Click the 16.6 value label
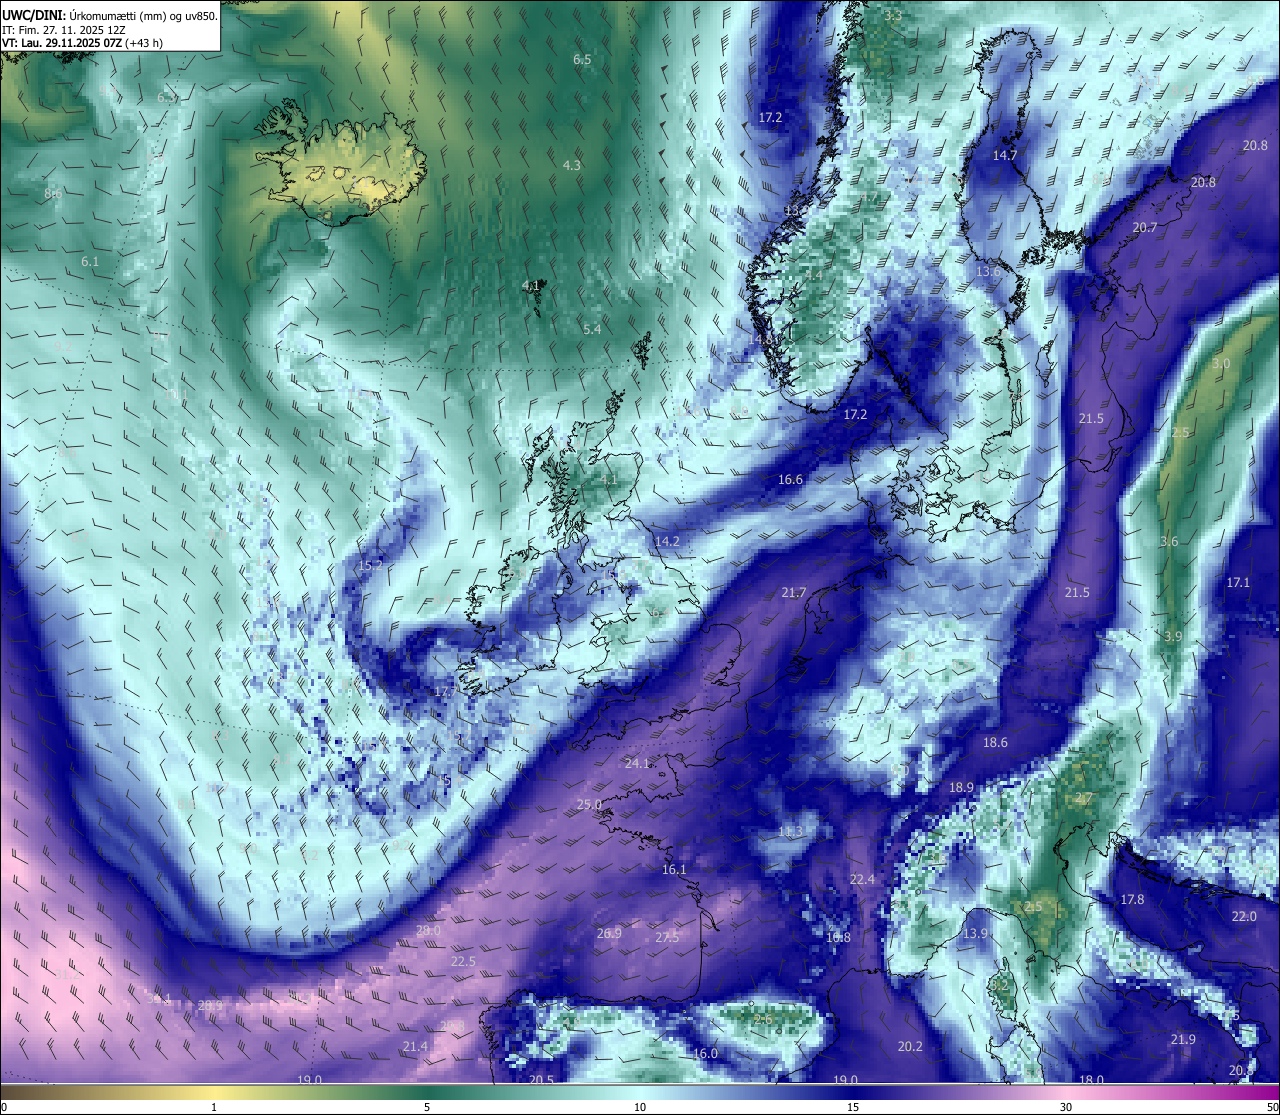 coord(790,480)
